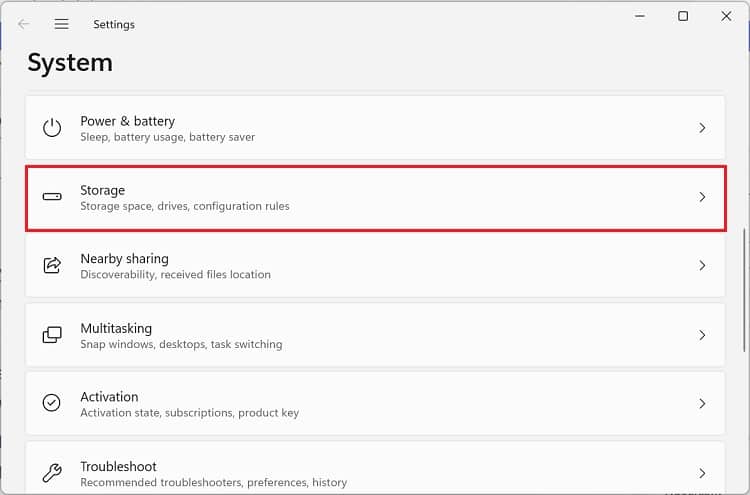The height and width of the screenshot is (495, 750).
Task: Click 'Snap windows, desktops, task switching' text
Action: click(x=181, y=344)
